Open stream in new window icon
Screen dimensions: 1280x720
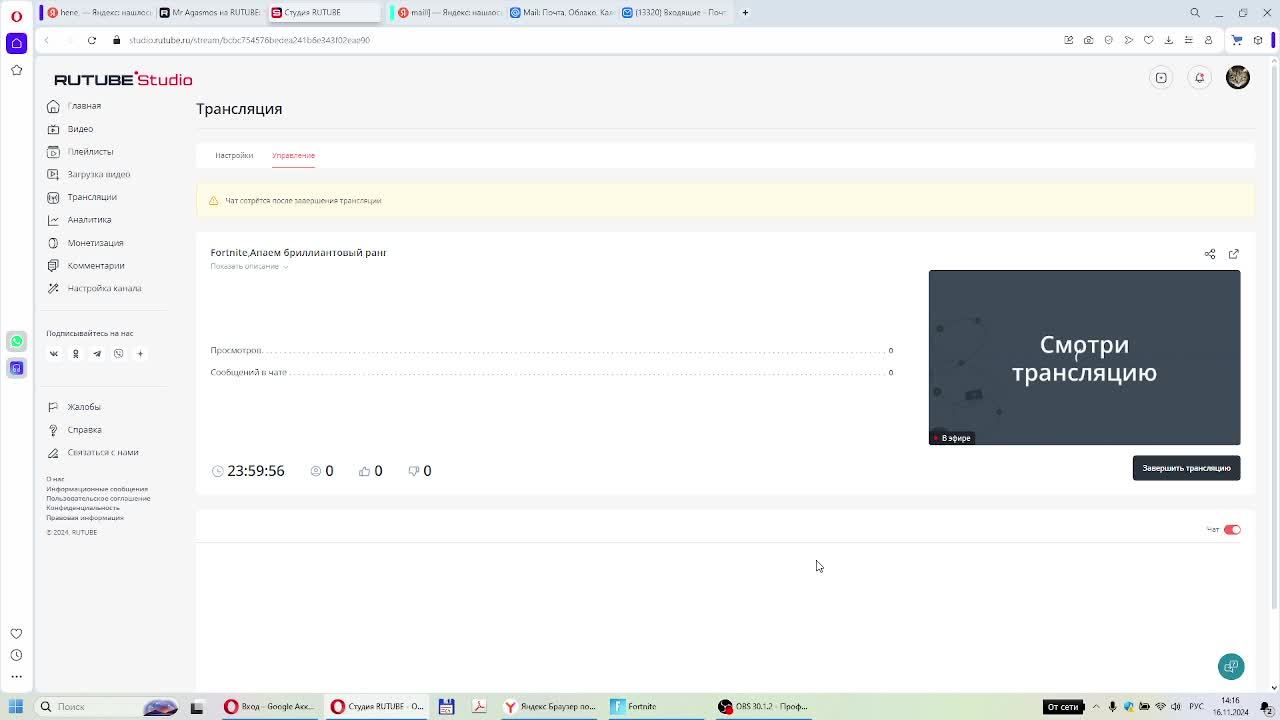click(1234, 254)
